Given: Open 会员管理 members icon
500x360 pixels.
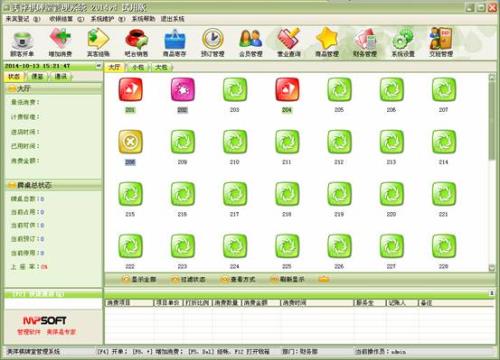Looking at the screenshot, I should coord(251,43).
